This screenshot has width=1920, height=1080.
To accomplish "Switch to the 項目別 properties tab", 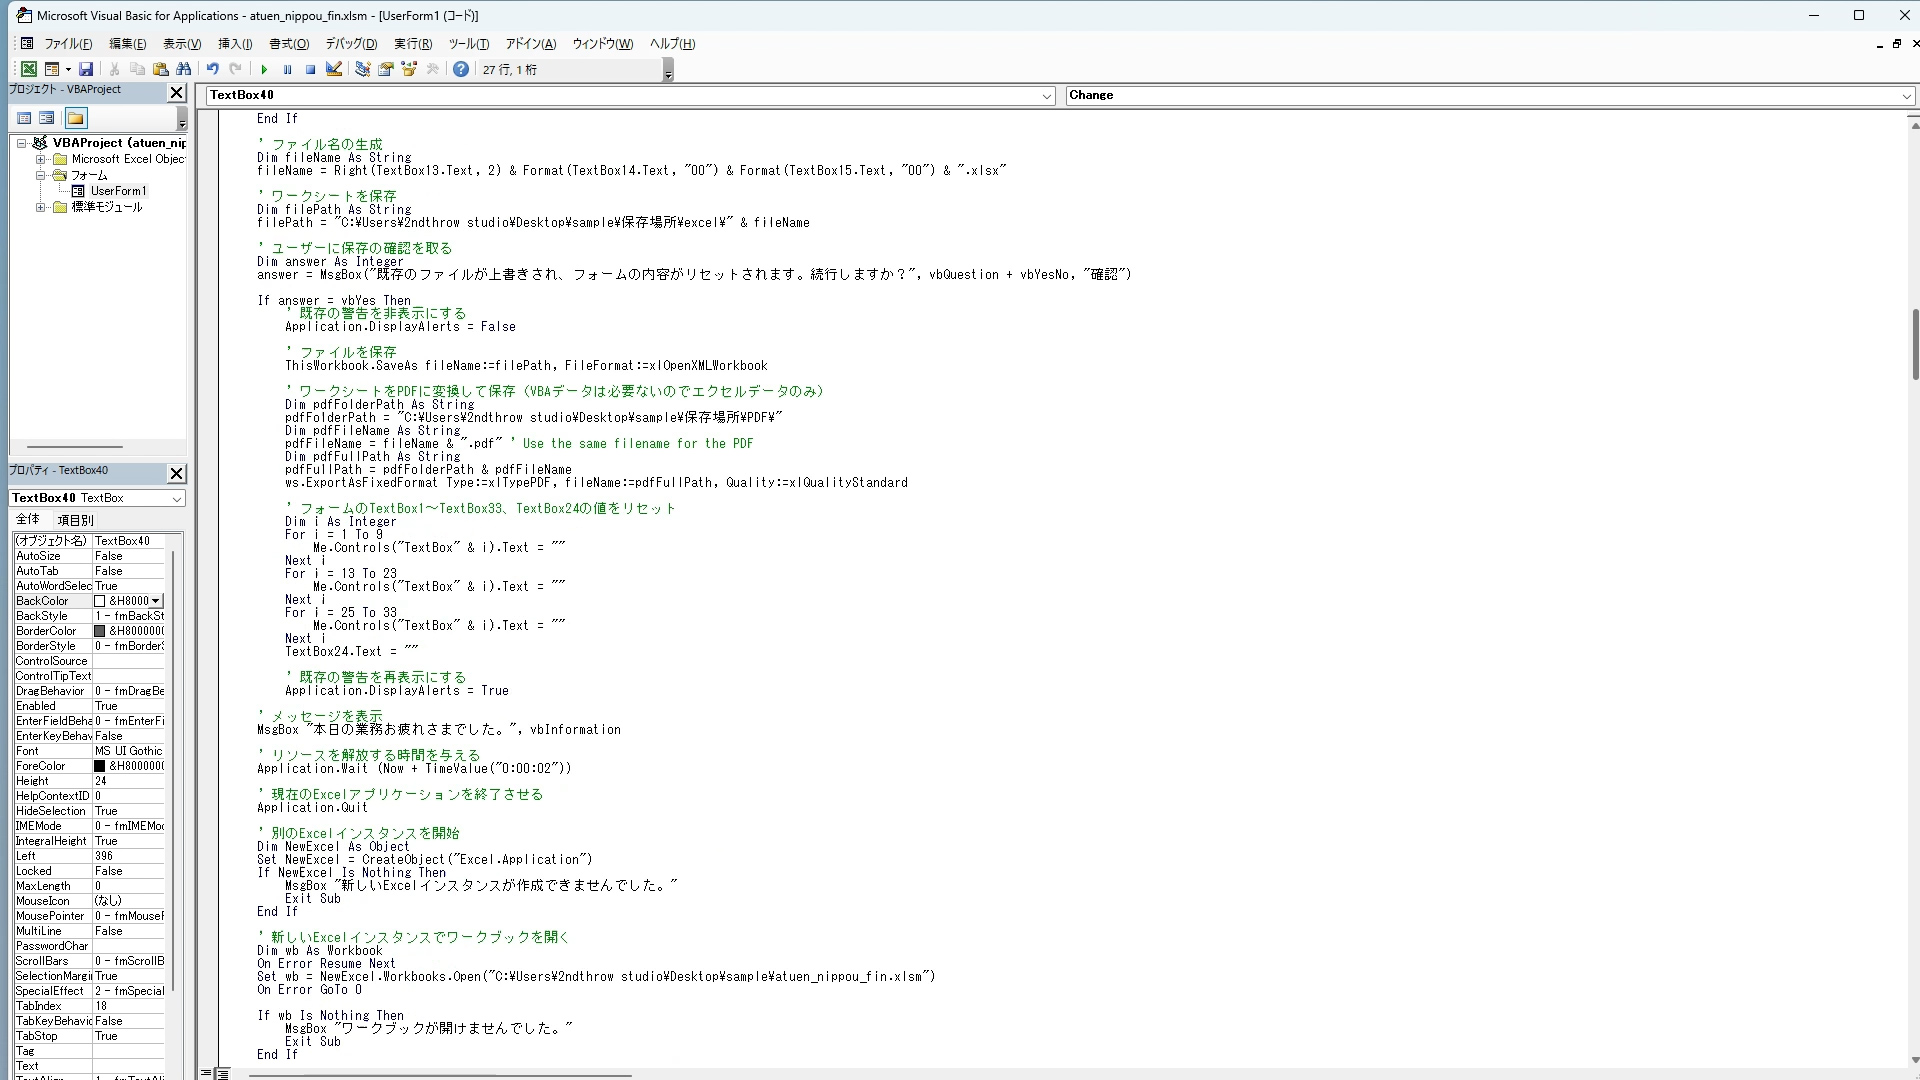I will pos(75,520).
